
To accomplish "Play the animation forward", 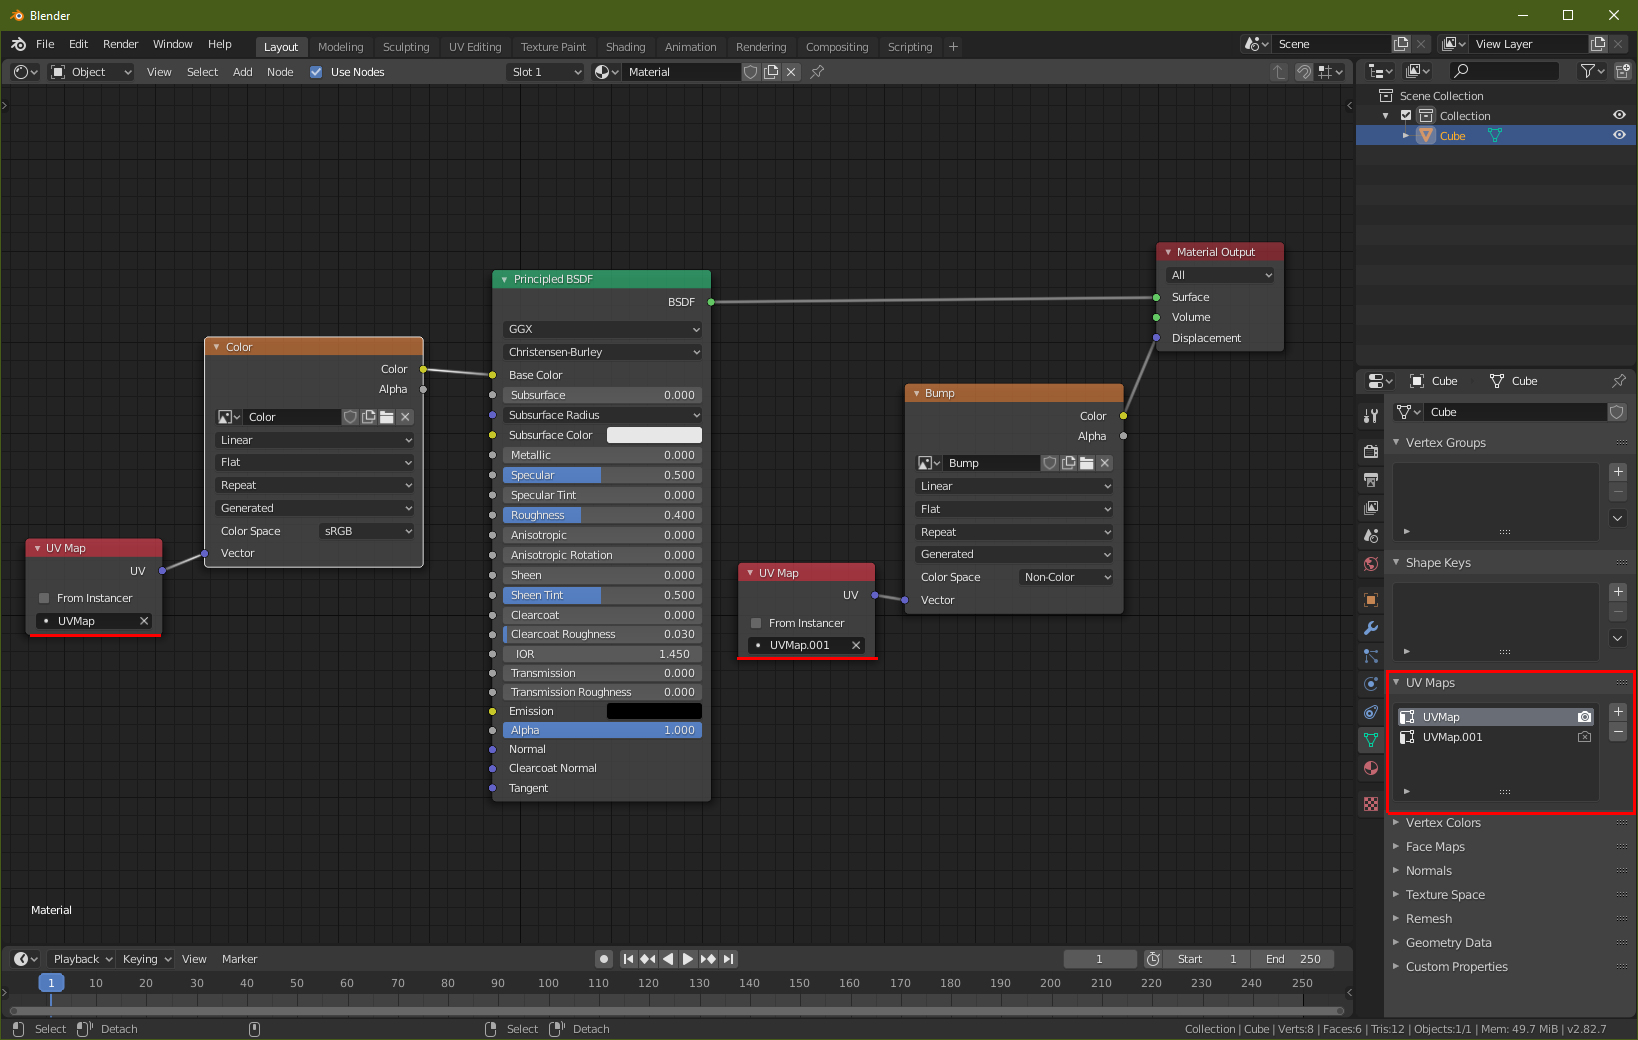I will tap(688, 959).
